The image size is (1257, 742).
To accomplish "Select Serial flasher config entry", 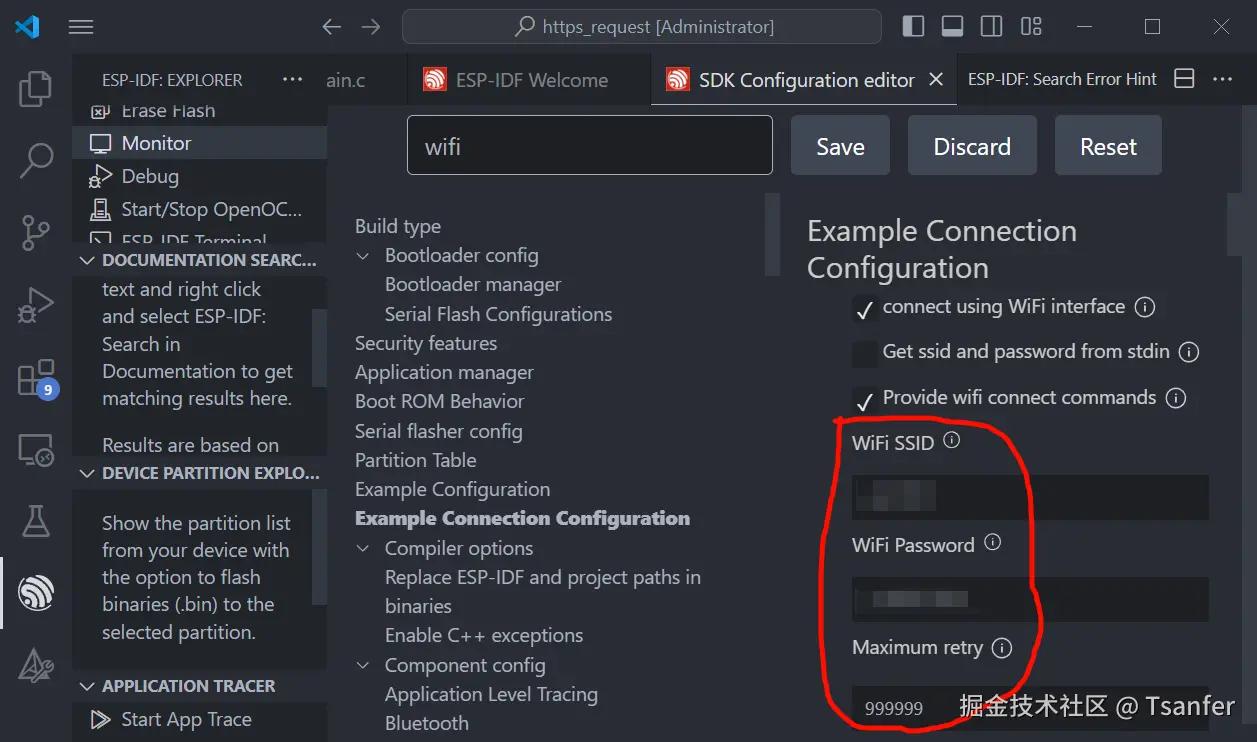I will click(438, 431).
